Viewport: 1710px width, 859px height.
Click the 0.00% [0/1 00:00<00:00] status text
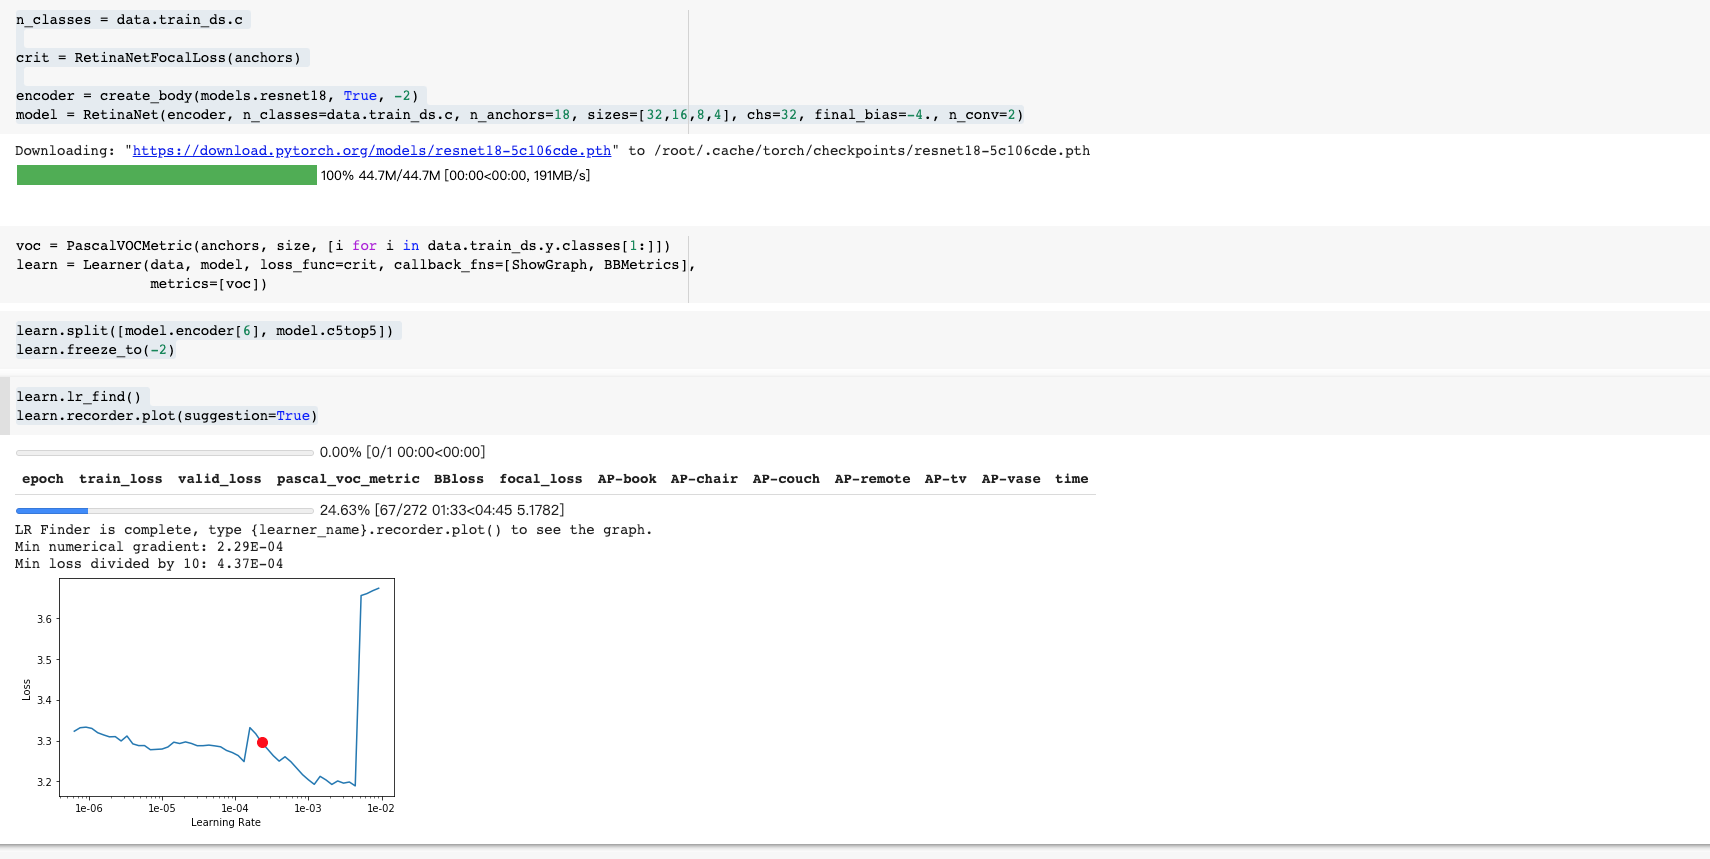coord(403,452)
